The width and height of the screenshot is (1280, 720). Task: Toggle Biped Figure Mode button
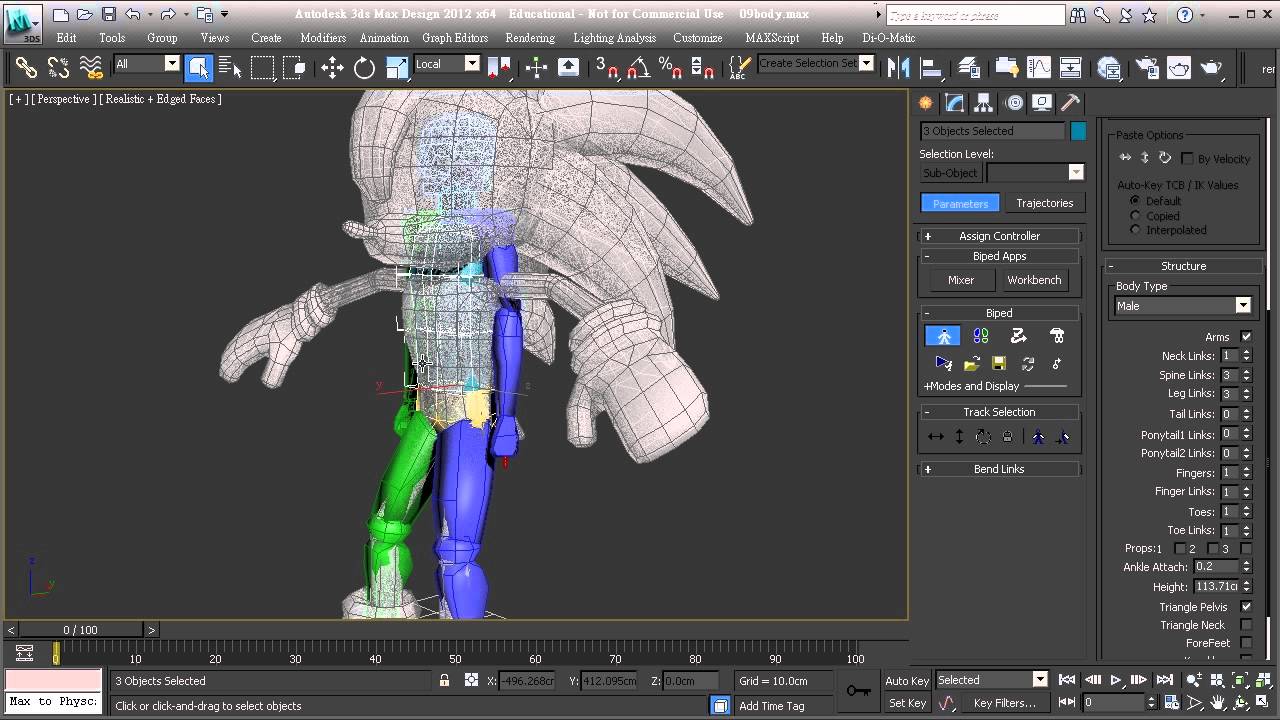943,336
